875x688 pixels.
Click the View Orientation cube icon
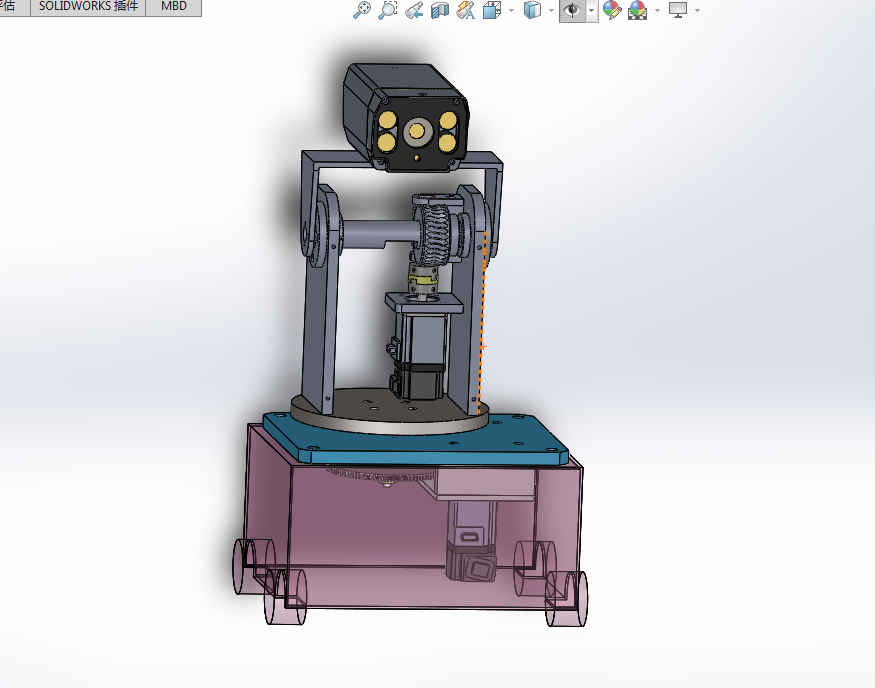(x=491, y=10)
